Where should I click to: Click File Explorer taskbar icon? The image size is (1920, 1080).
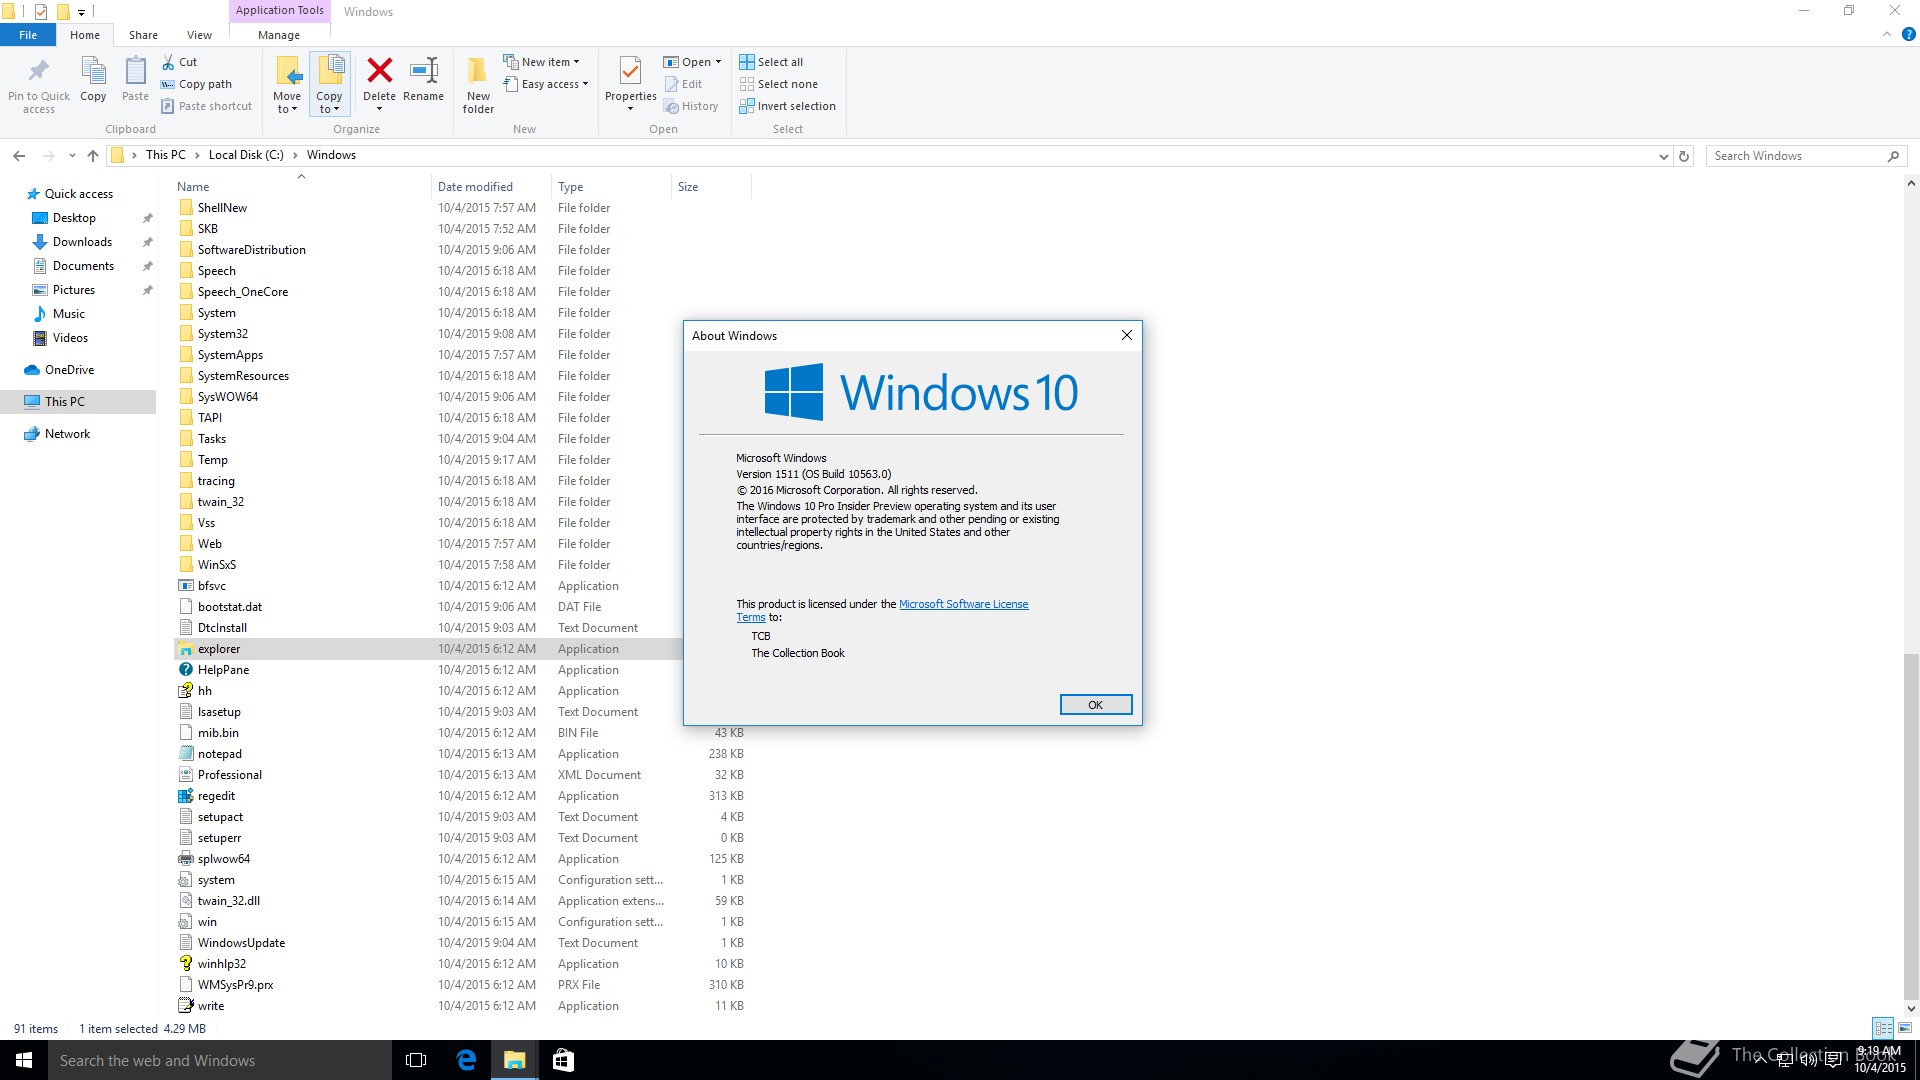coord(514,1060)
